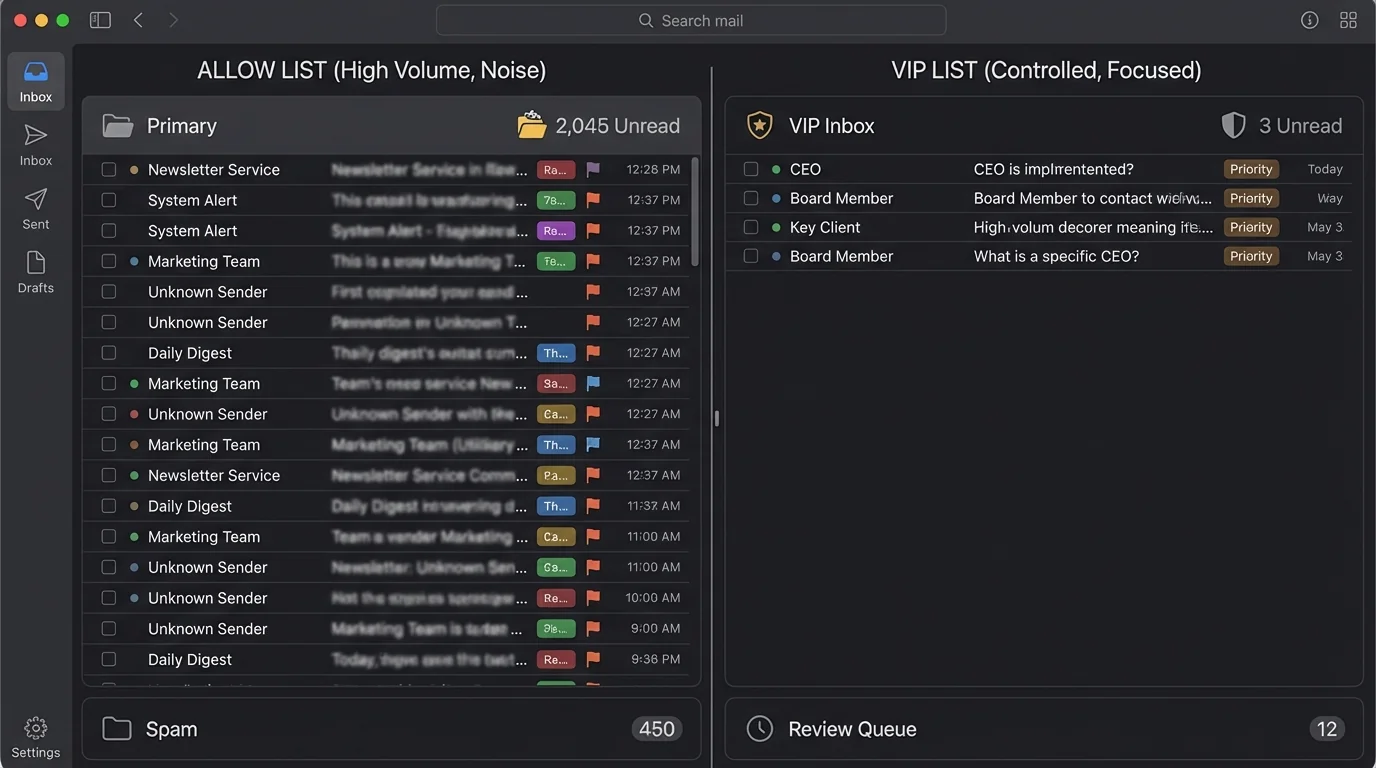The width and height of the screenshot is (1376, 768).
Task: Click the back navigation arrow in the toolbar
Action: 138,19
